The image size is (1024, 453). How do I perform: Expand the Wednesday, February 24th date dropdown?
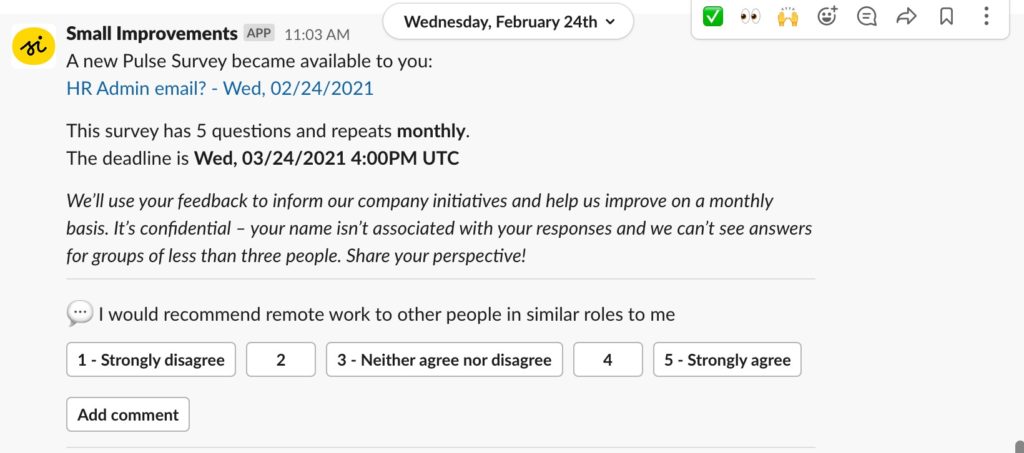click(509, 21)
